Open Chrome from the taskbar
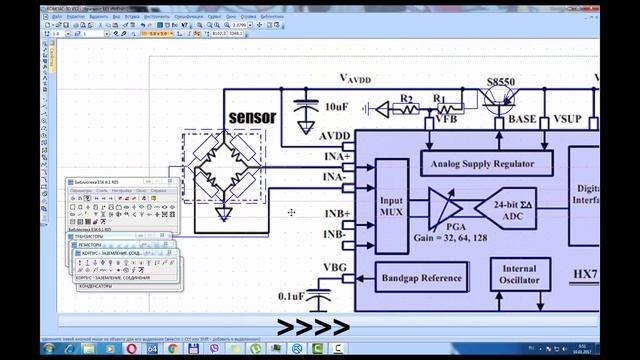This screenshot has width=640, height=360. [x=173, y=349]
